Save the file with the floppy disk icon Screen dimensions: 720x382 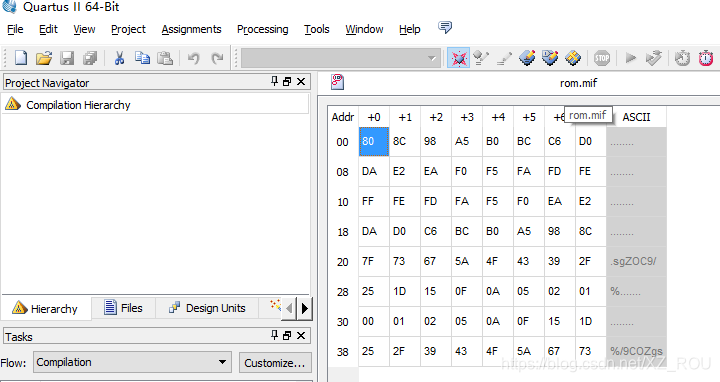pyautogui.click(x=67, y=58)
